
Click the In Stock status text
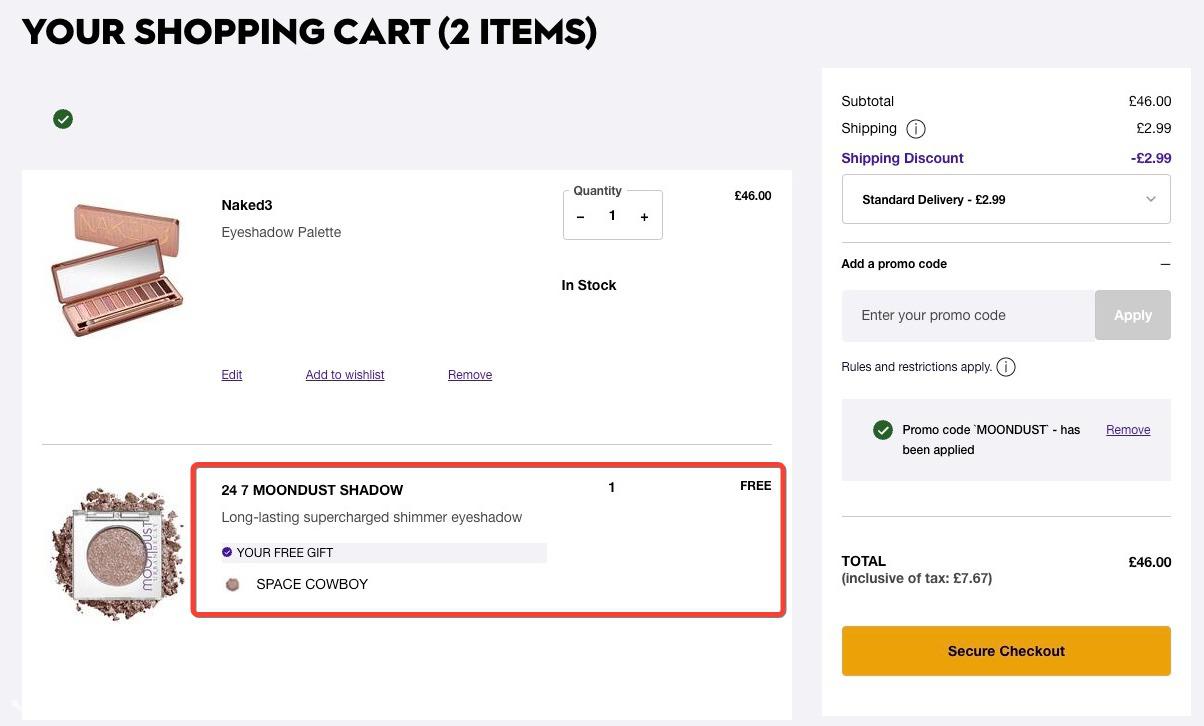[x=589, y=285]
